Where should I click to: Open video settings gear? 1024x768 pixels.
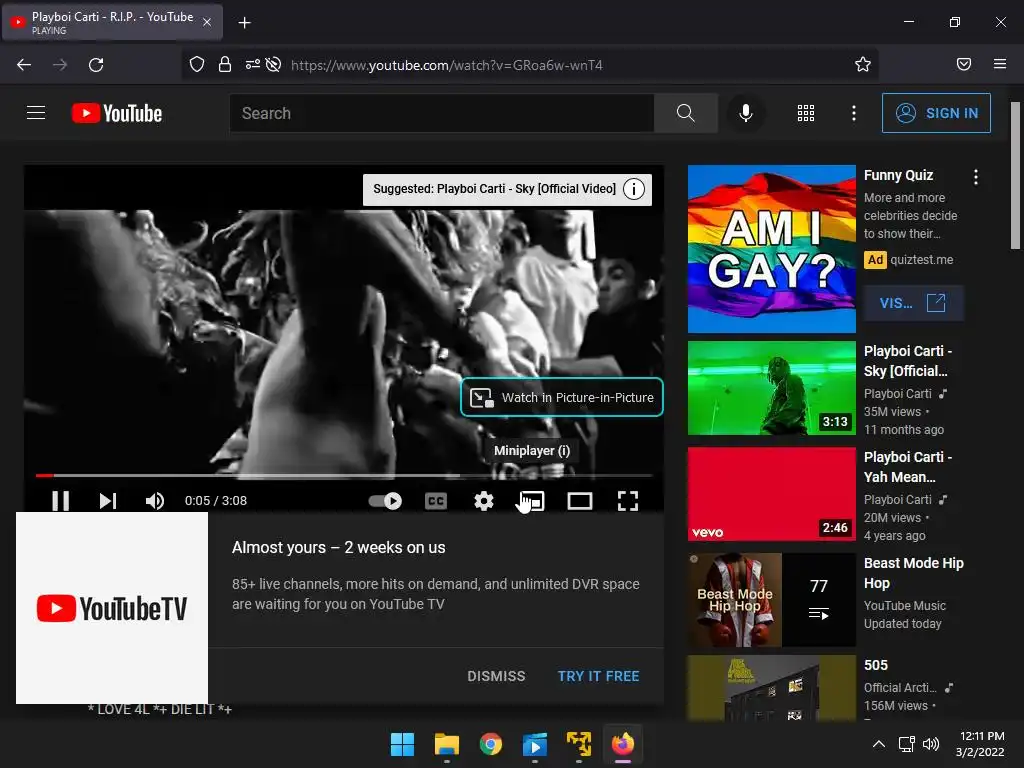click(x=483, y=501)
